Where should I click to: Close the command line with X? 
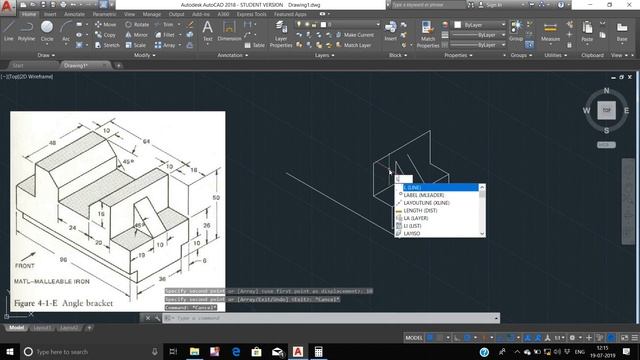tap(148, 318)
